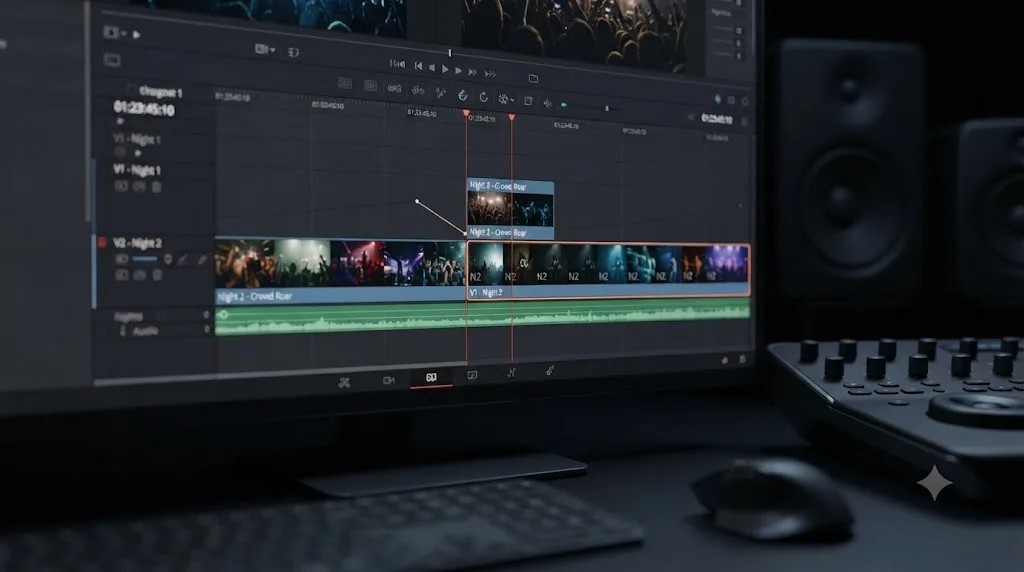This screenshot has height=572, width=1024.
Task: Switch to the Fusion/monitor page tab icon
Action: click(472, 375)
